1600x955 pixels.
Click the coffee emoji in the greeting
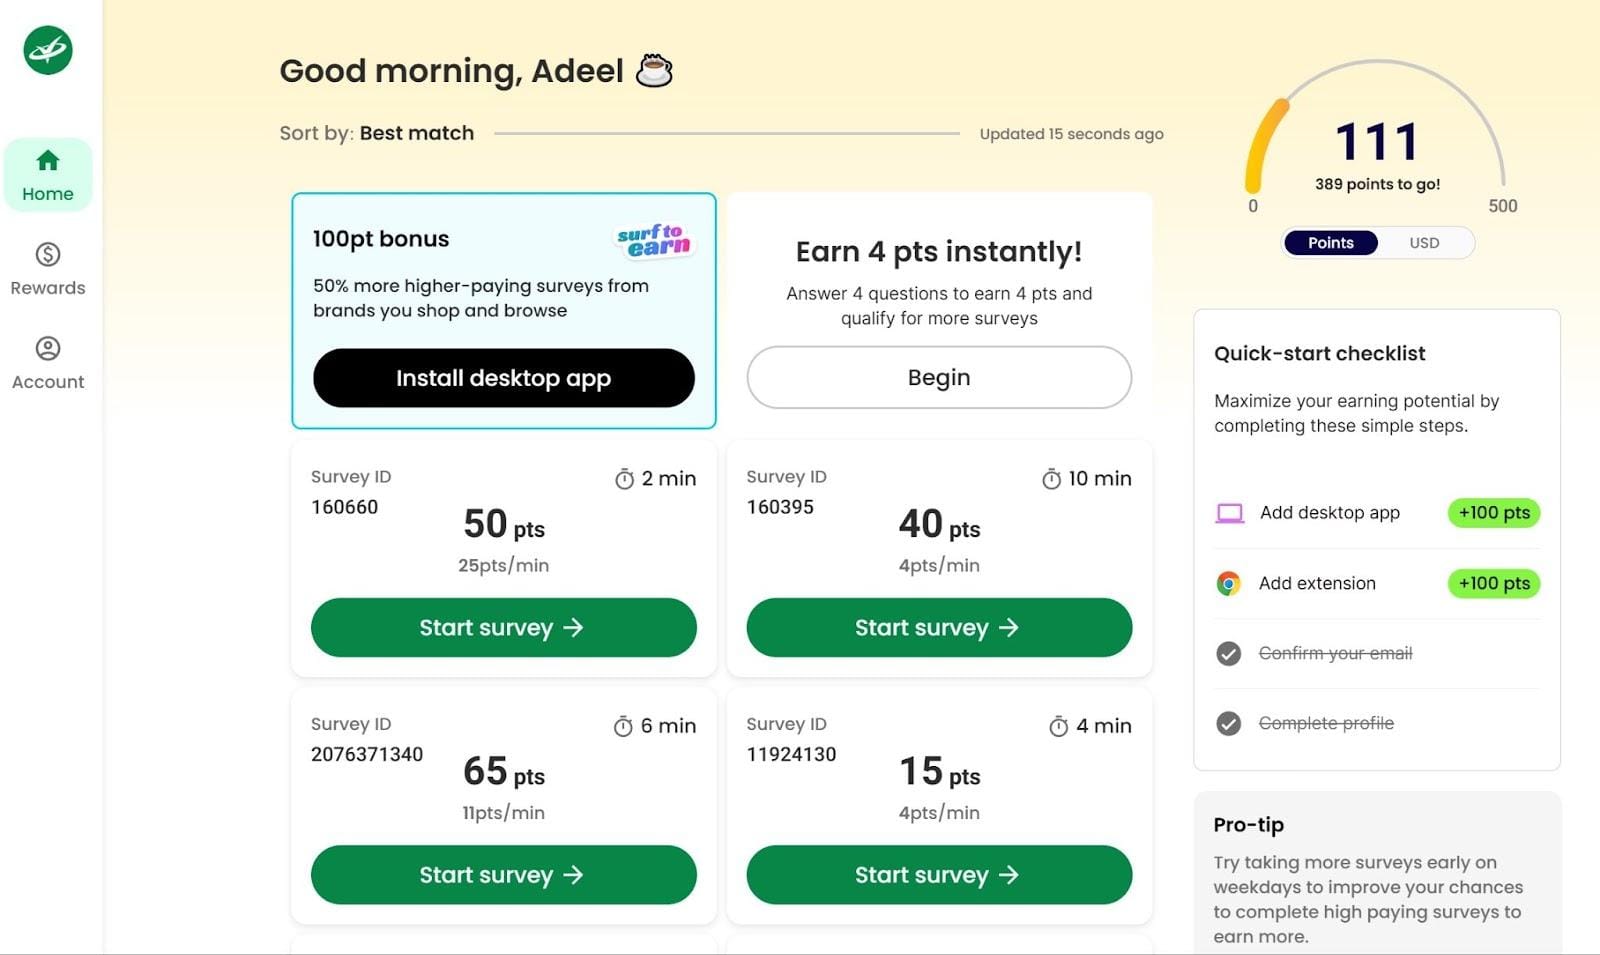[x=655, y=70]
